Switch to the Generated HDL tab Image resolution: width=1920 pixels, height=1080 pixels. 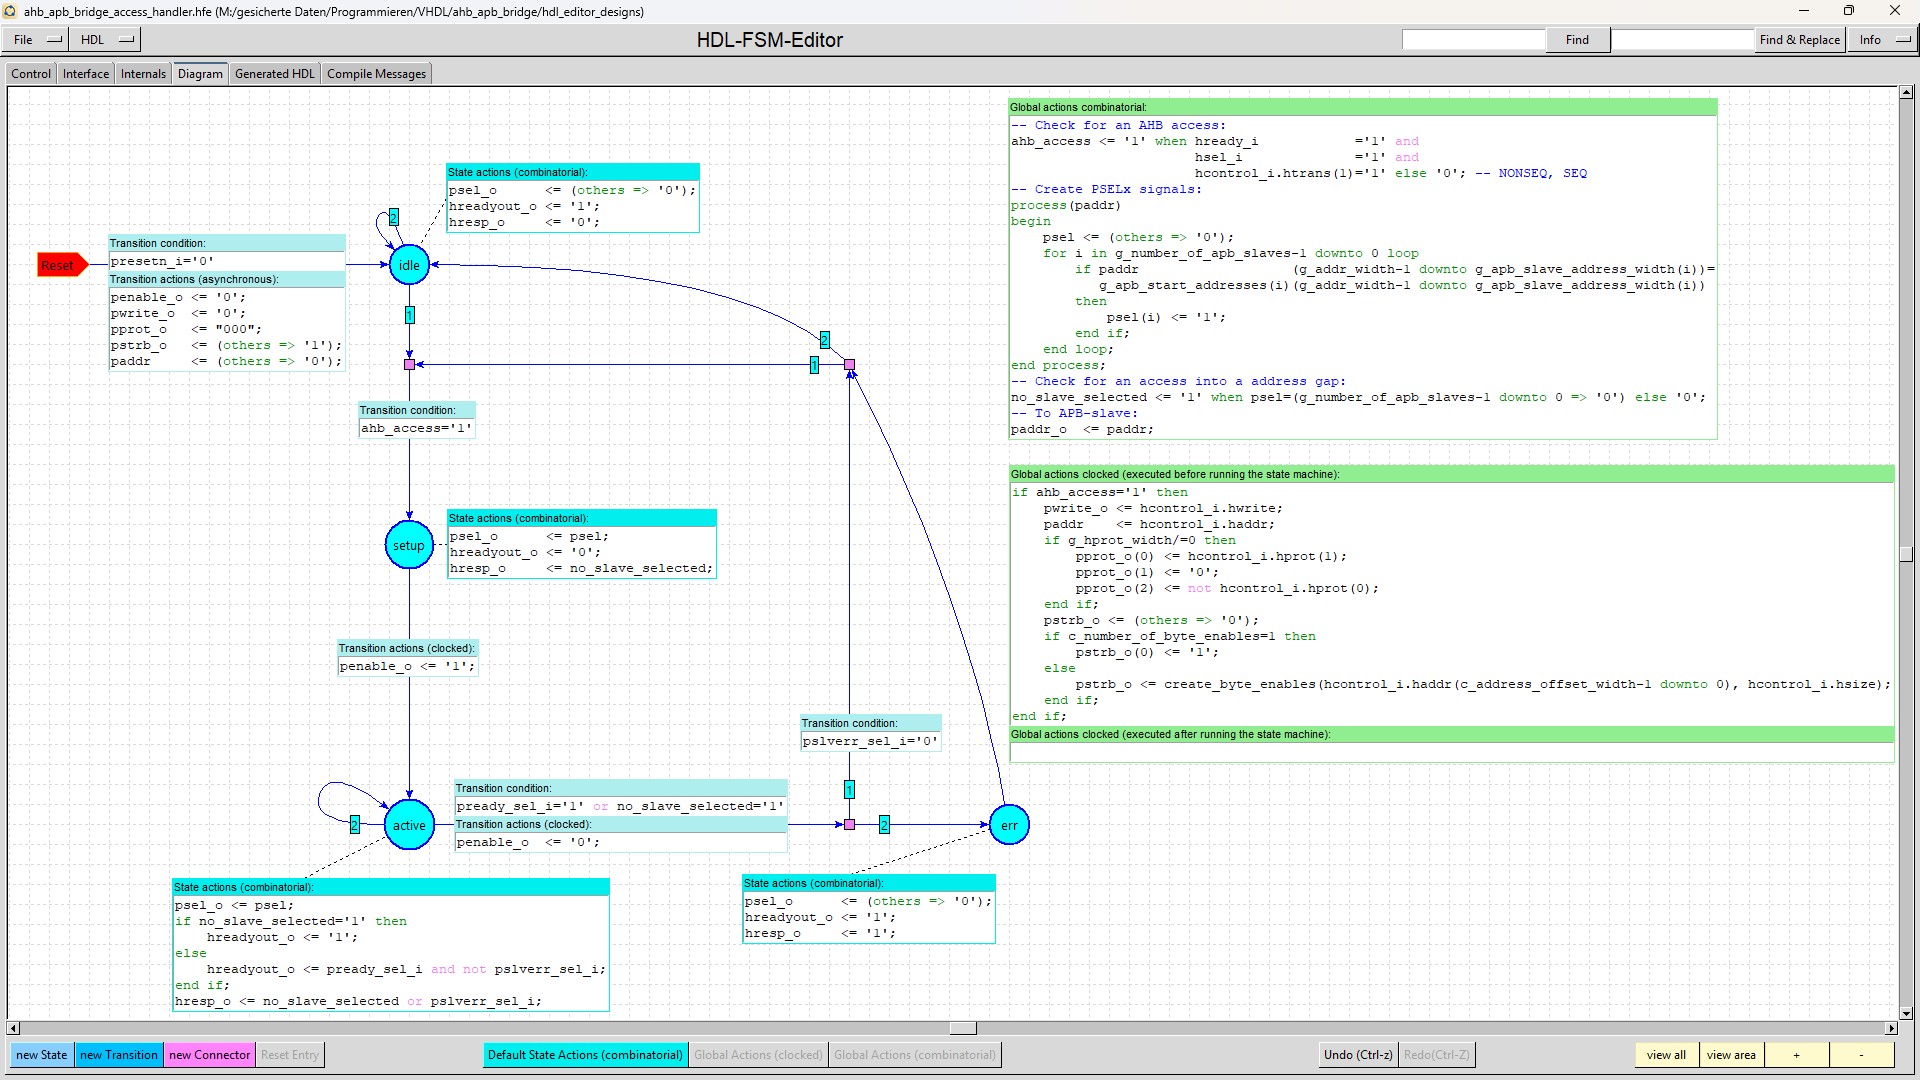click(x=274, y=74)
